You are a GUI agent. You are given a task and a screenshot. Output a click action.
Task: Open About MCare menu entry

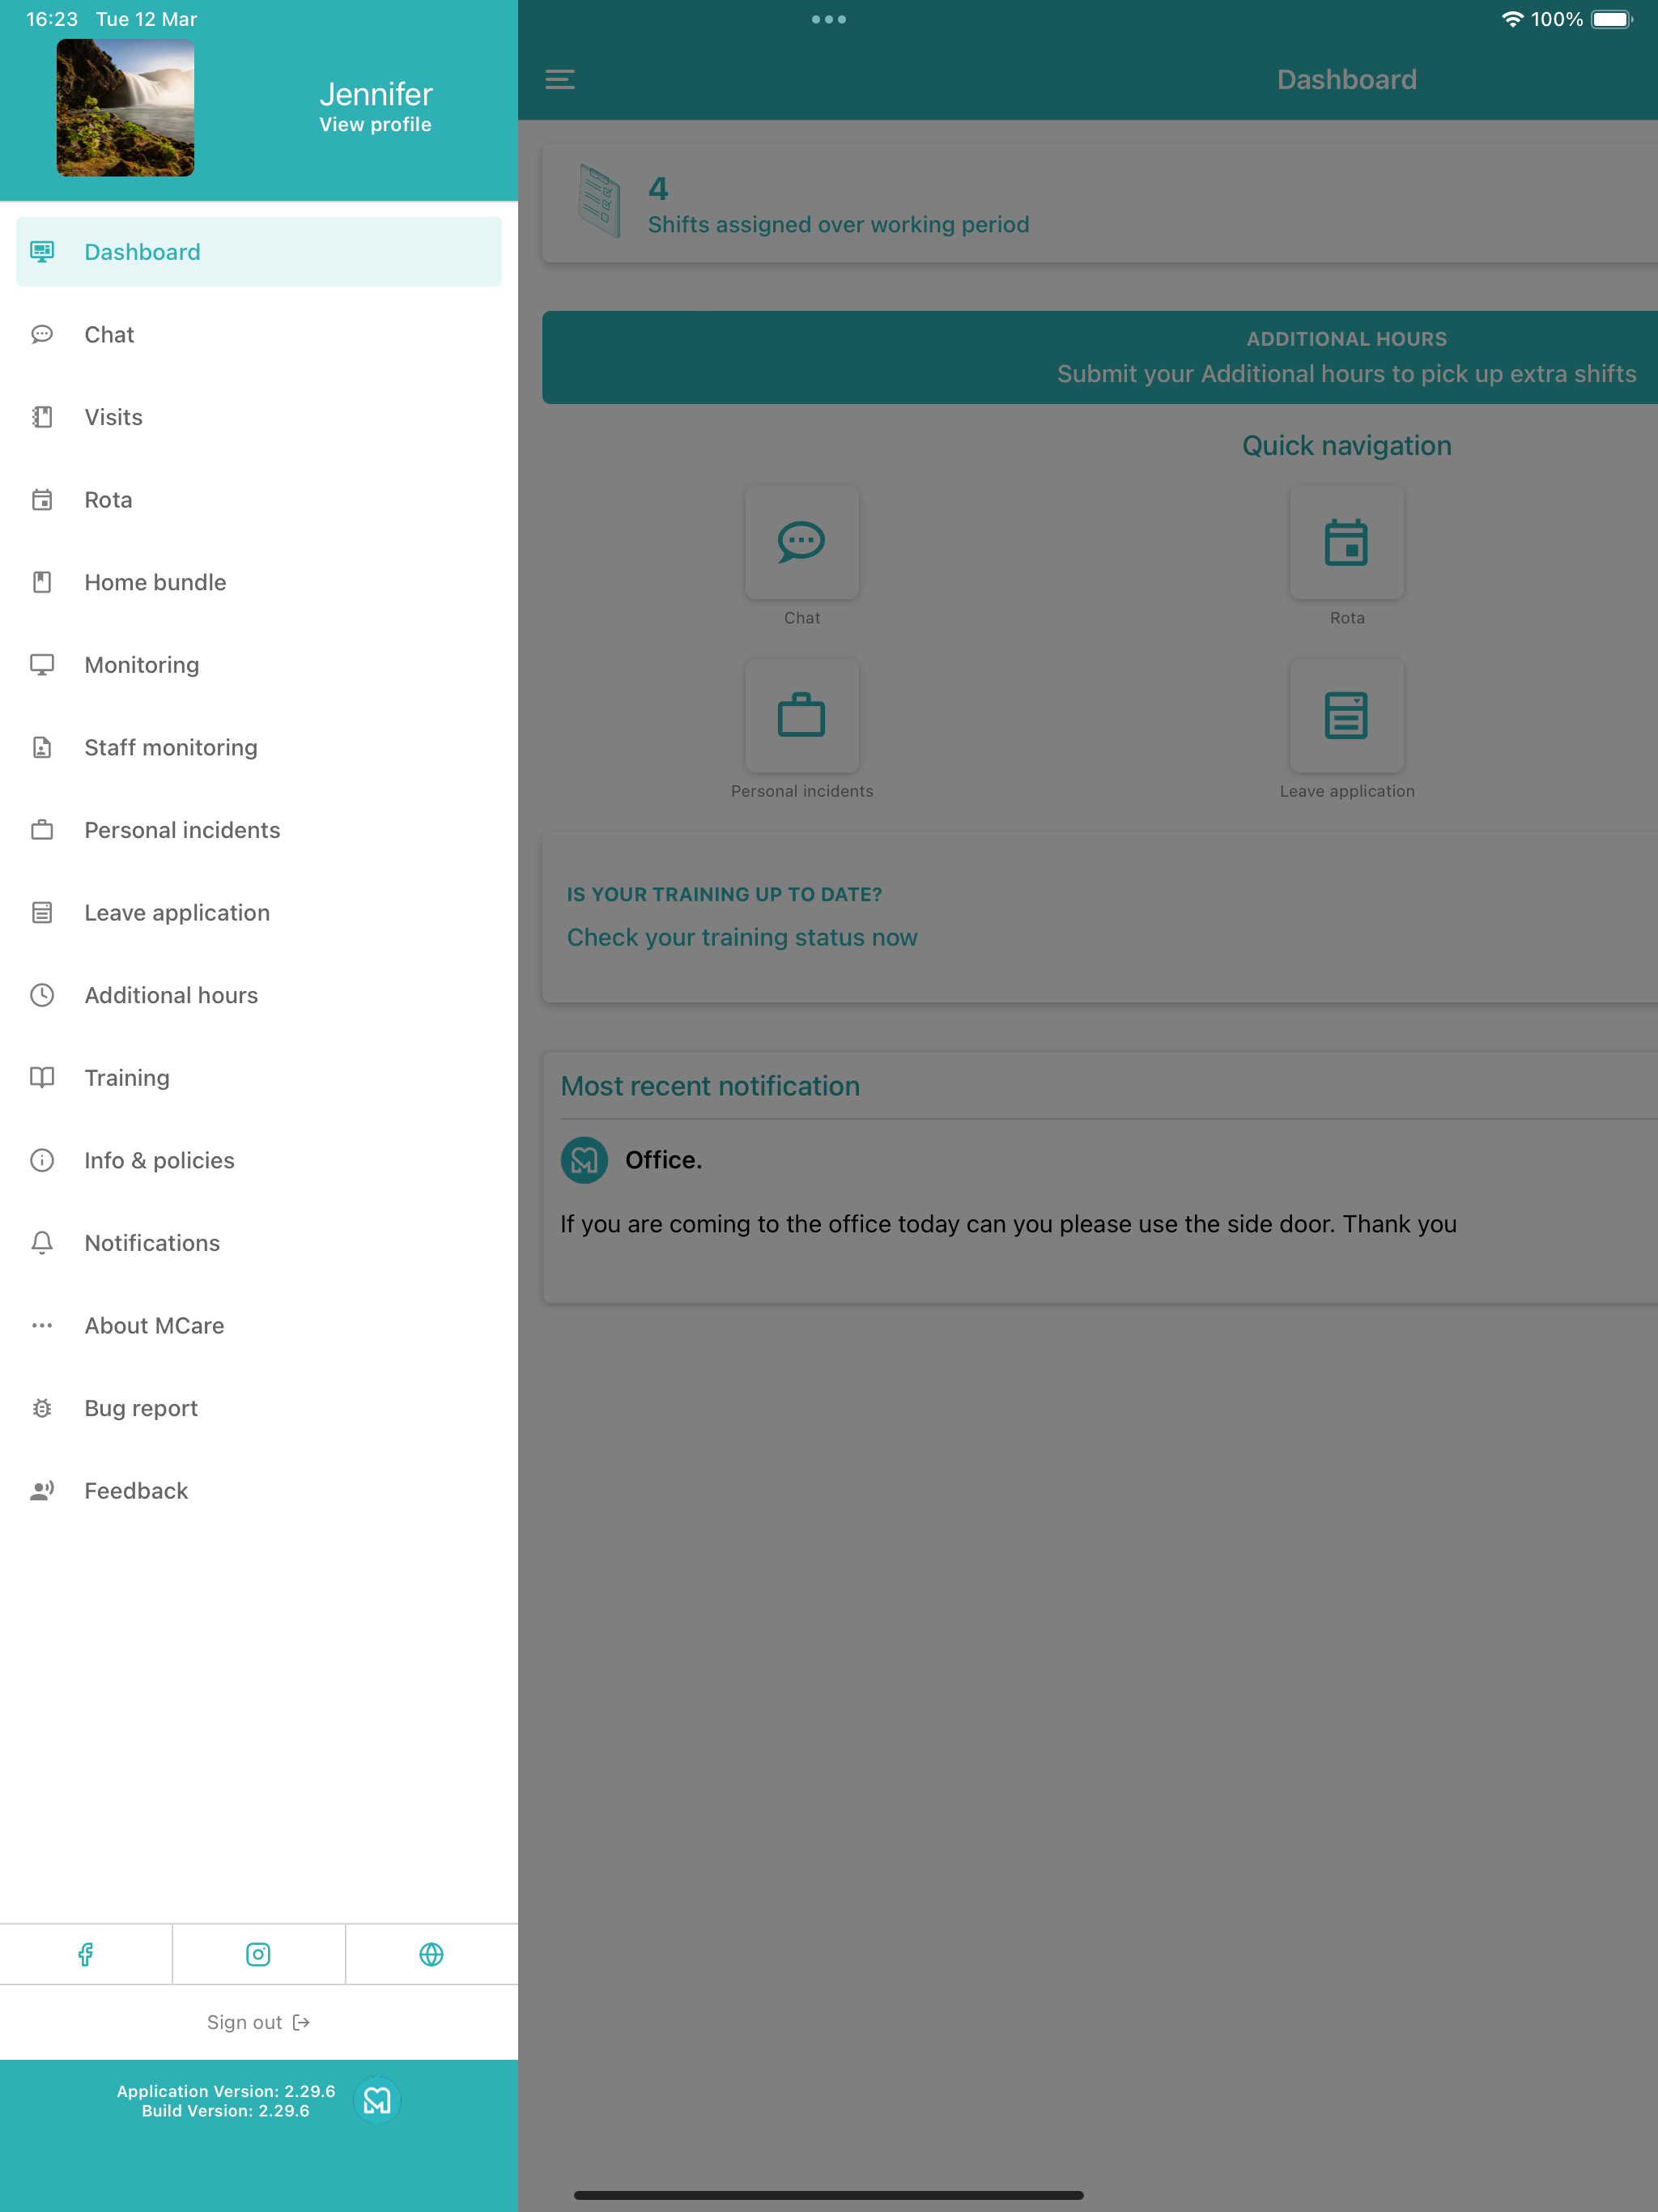point(259,1325)
